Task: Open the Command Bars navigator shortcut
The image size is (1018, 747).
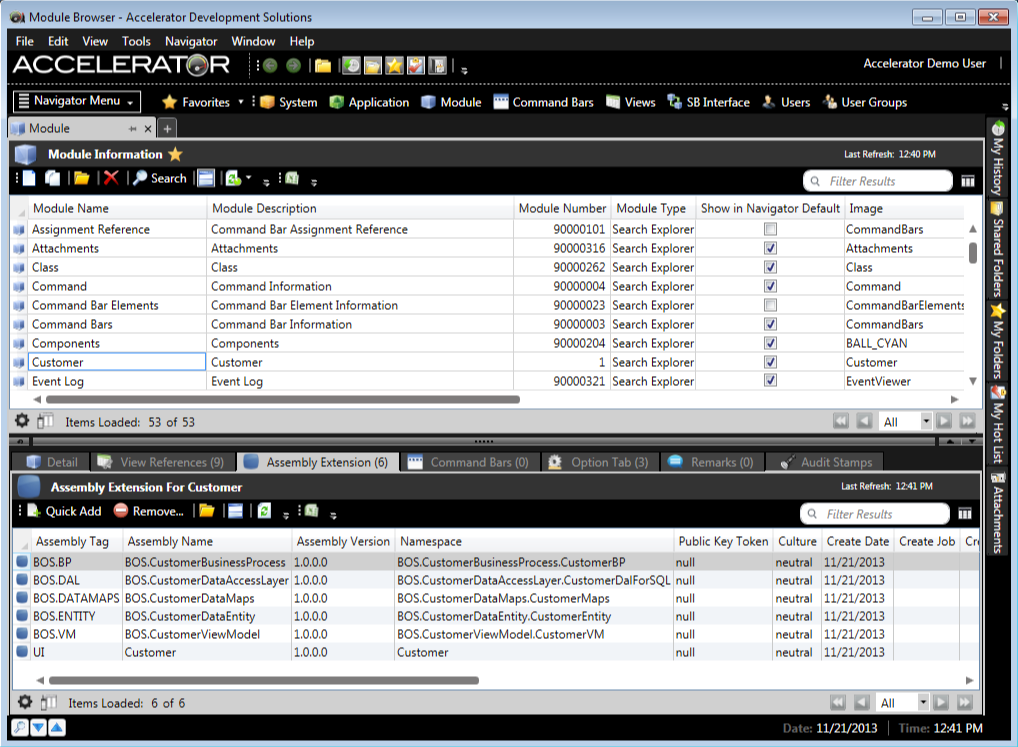Action: point(543,102)
